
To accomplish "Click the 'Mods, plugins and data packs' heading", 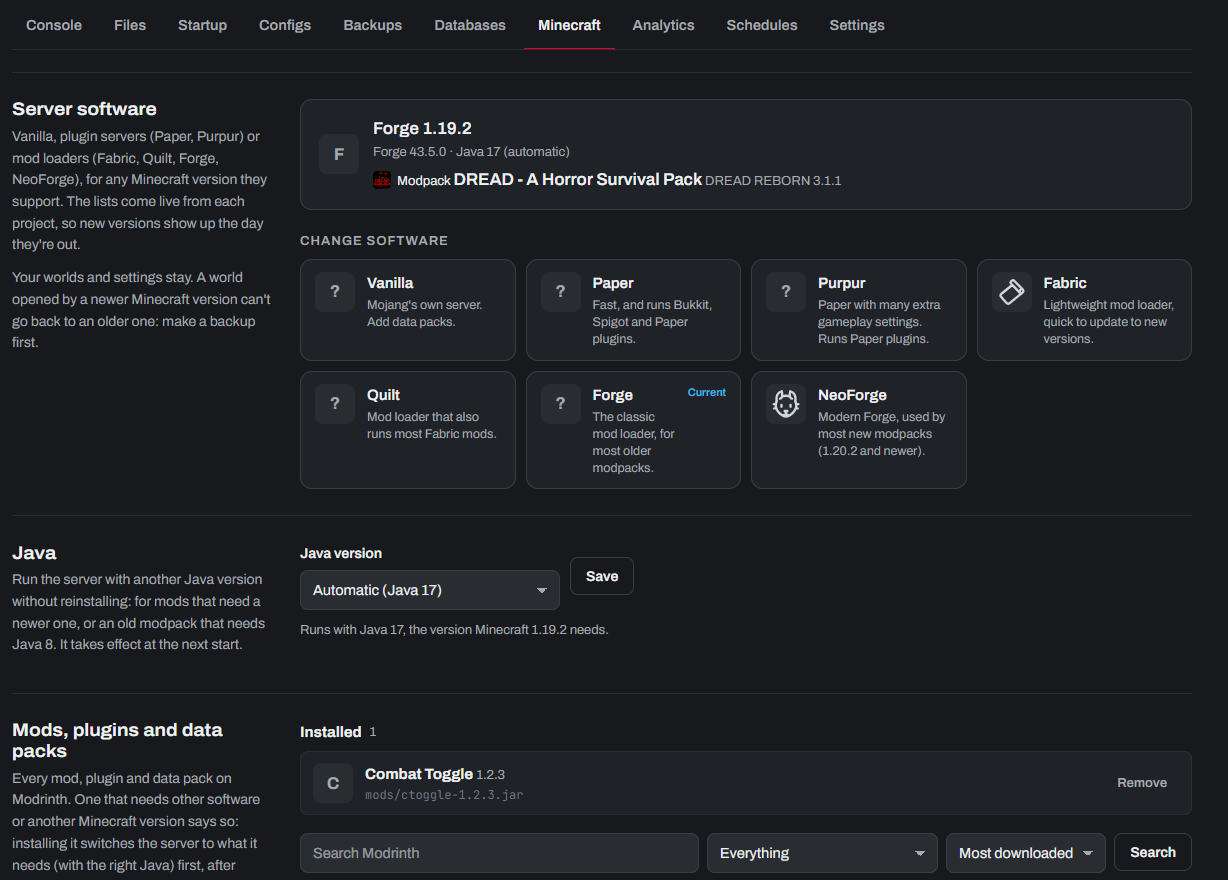I will (x=117, y=740).
